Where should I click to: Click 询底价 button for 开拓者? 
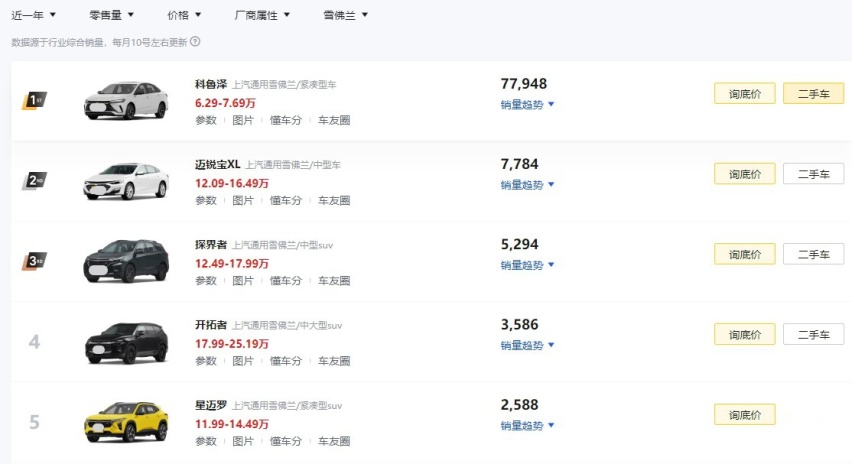point(744,334)
